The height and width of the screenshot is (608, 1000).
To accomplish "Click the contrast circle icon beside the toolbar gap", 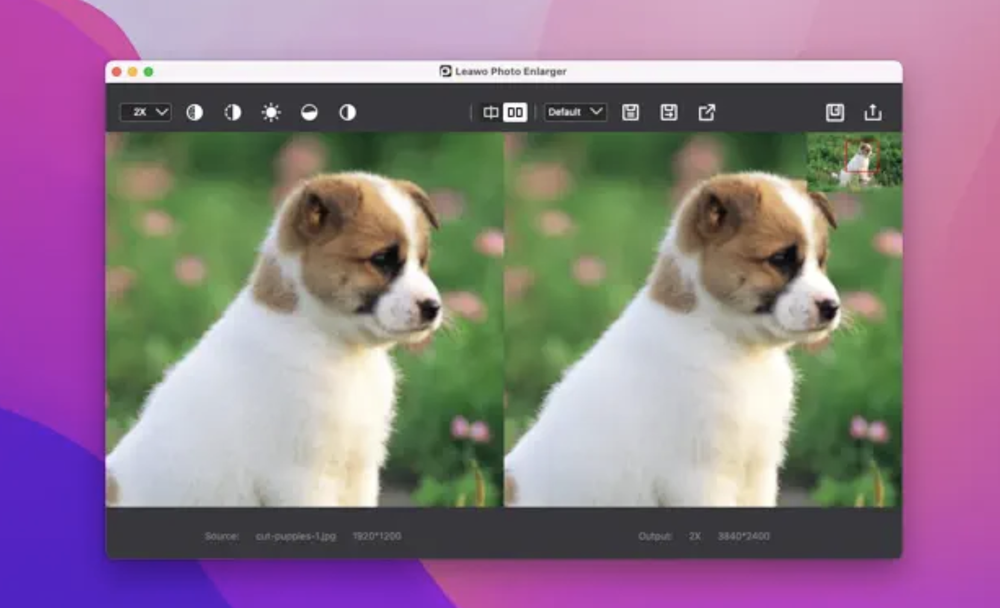I will point(348,113).
